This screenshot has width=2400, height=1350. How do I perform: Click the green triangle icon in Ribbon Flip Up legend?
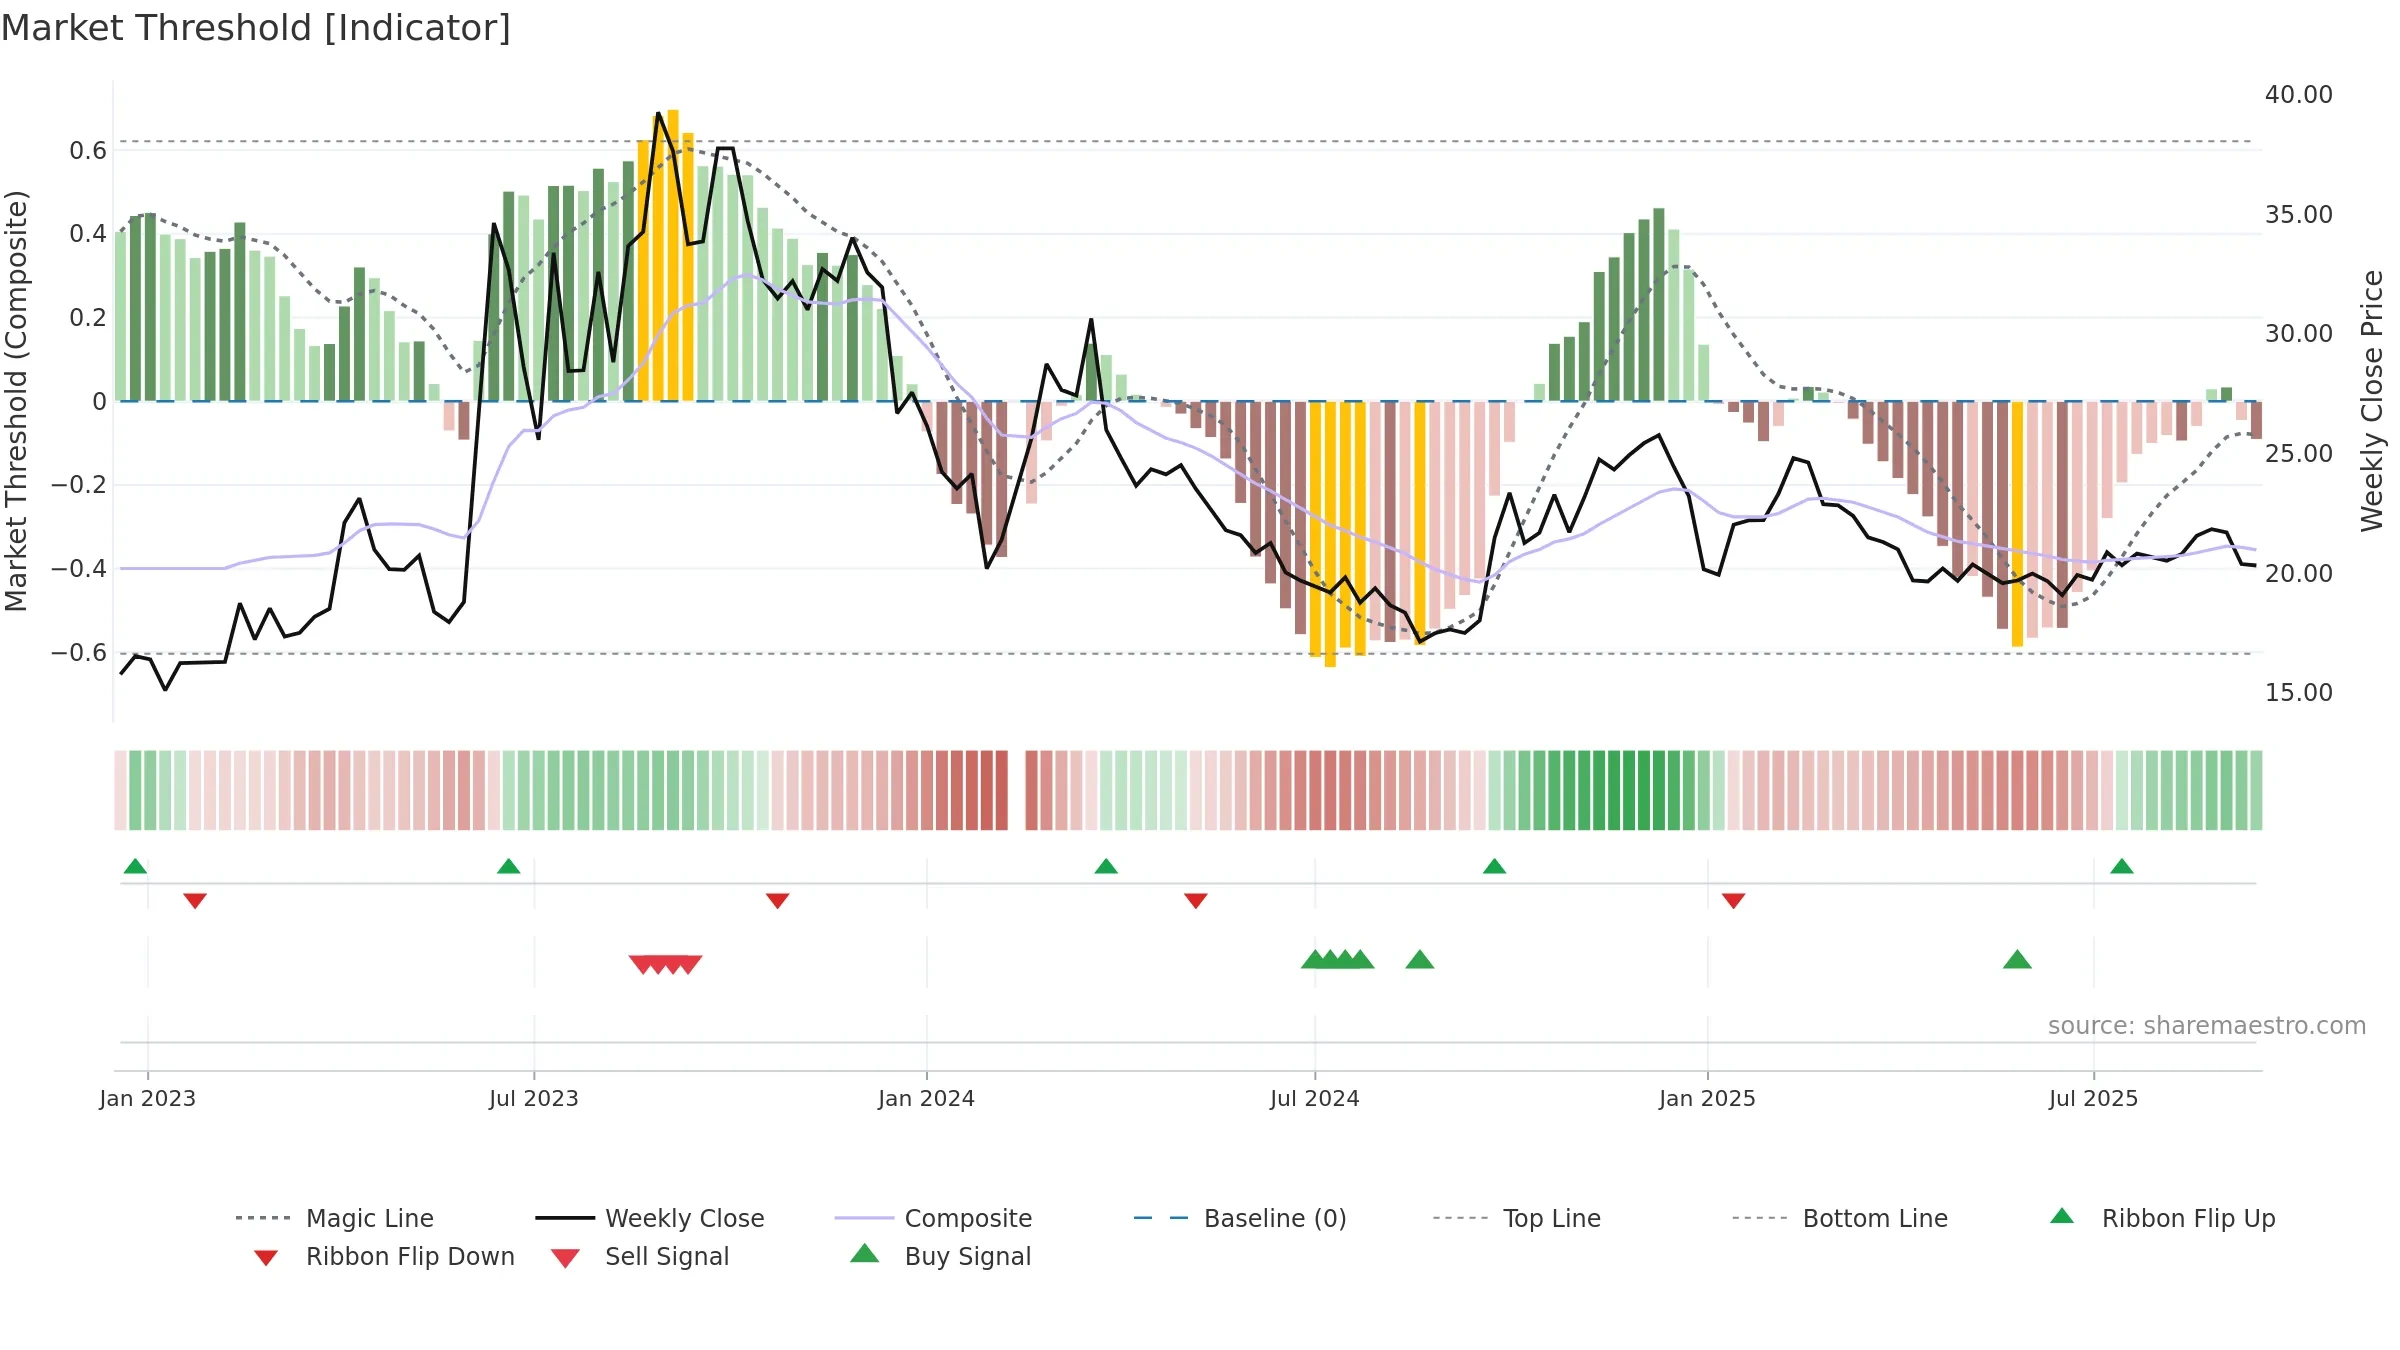(x=2062, y=1216)
